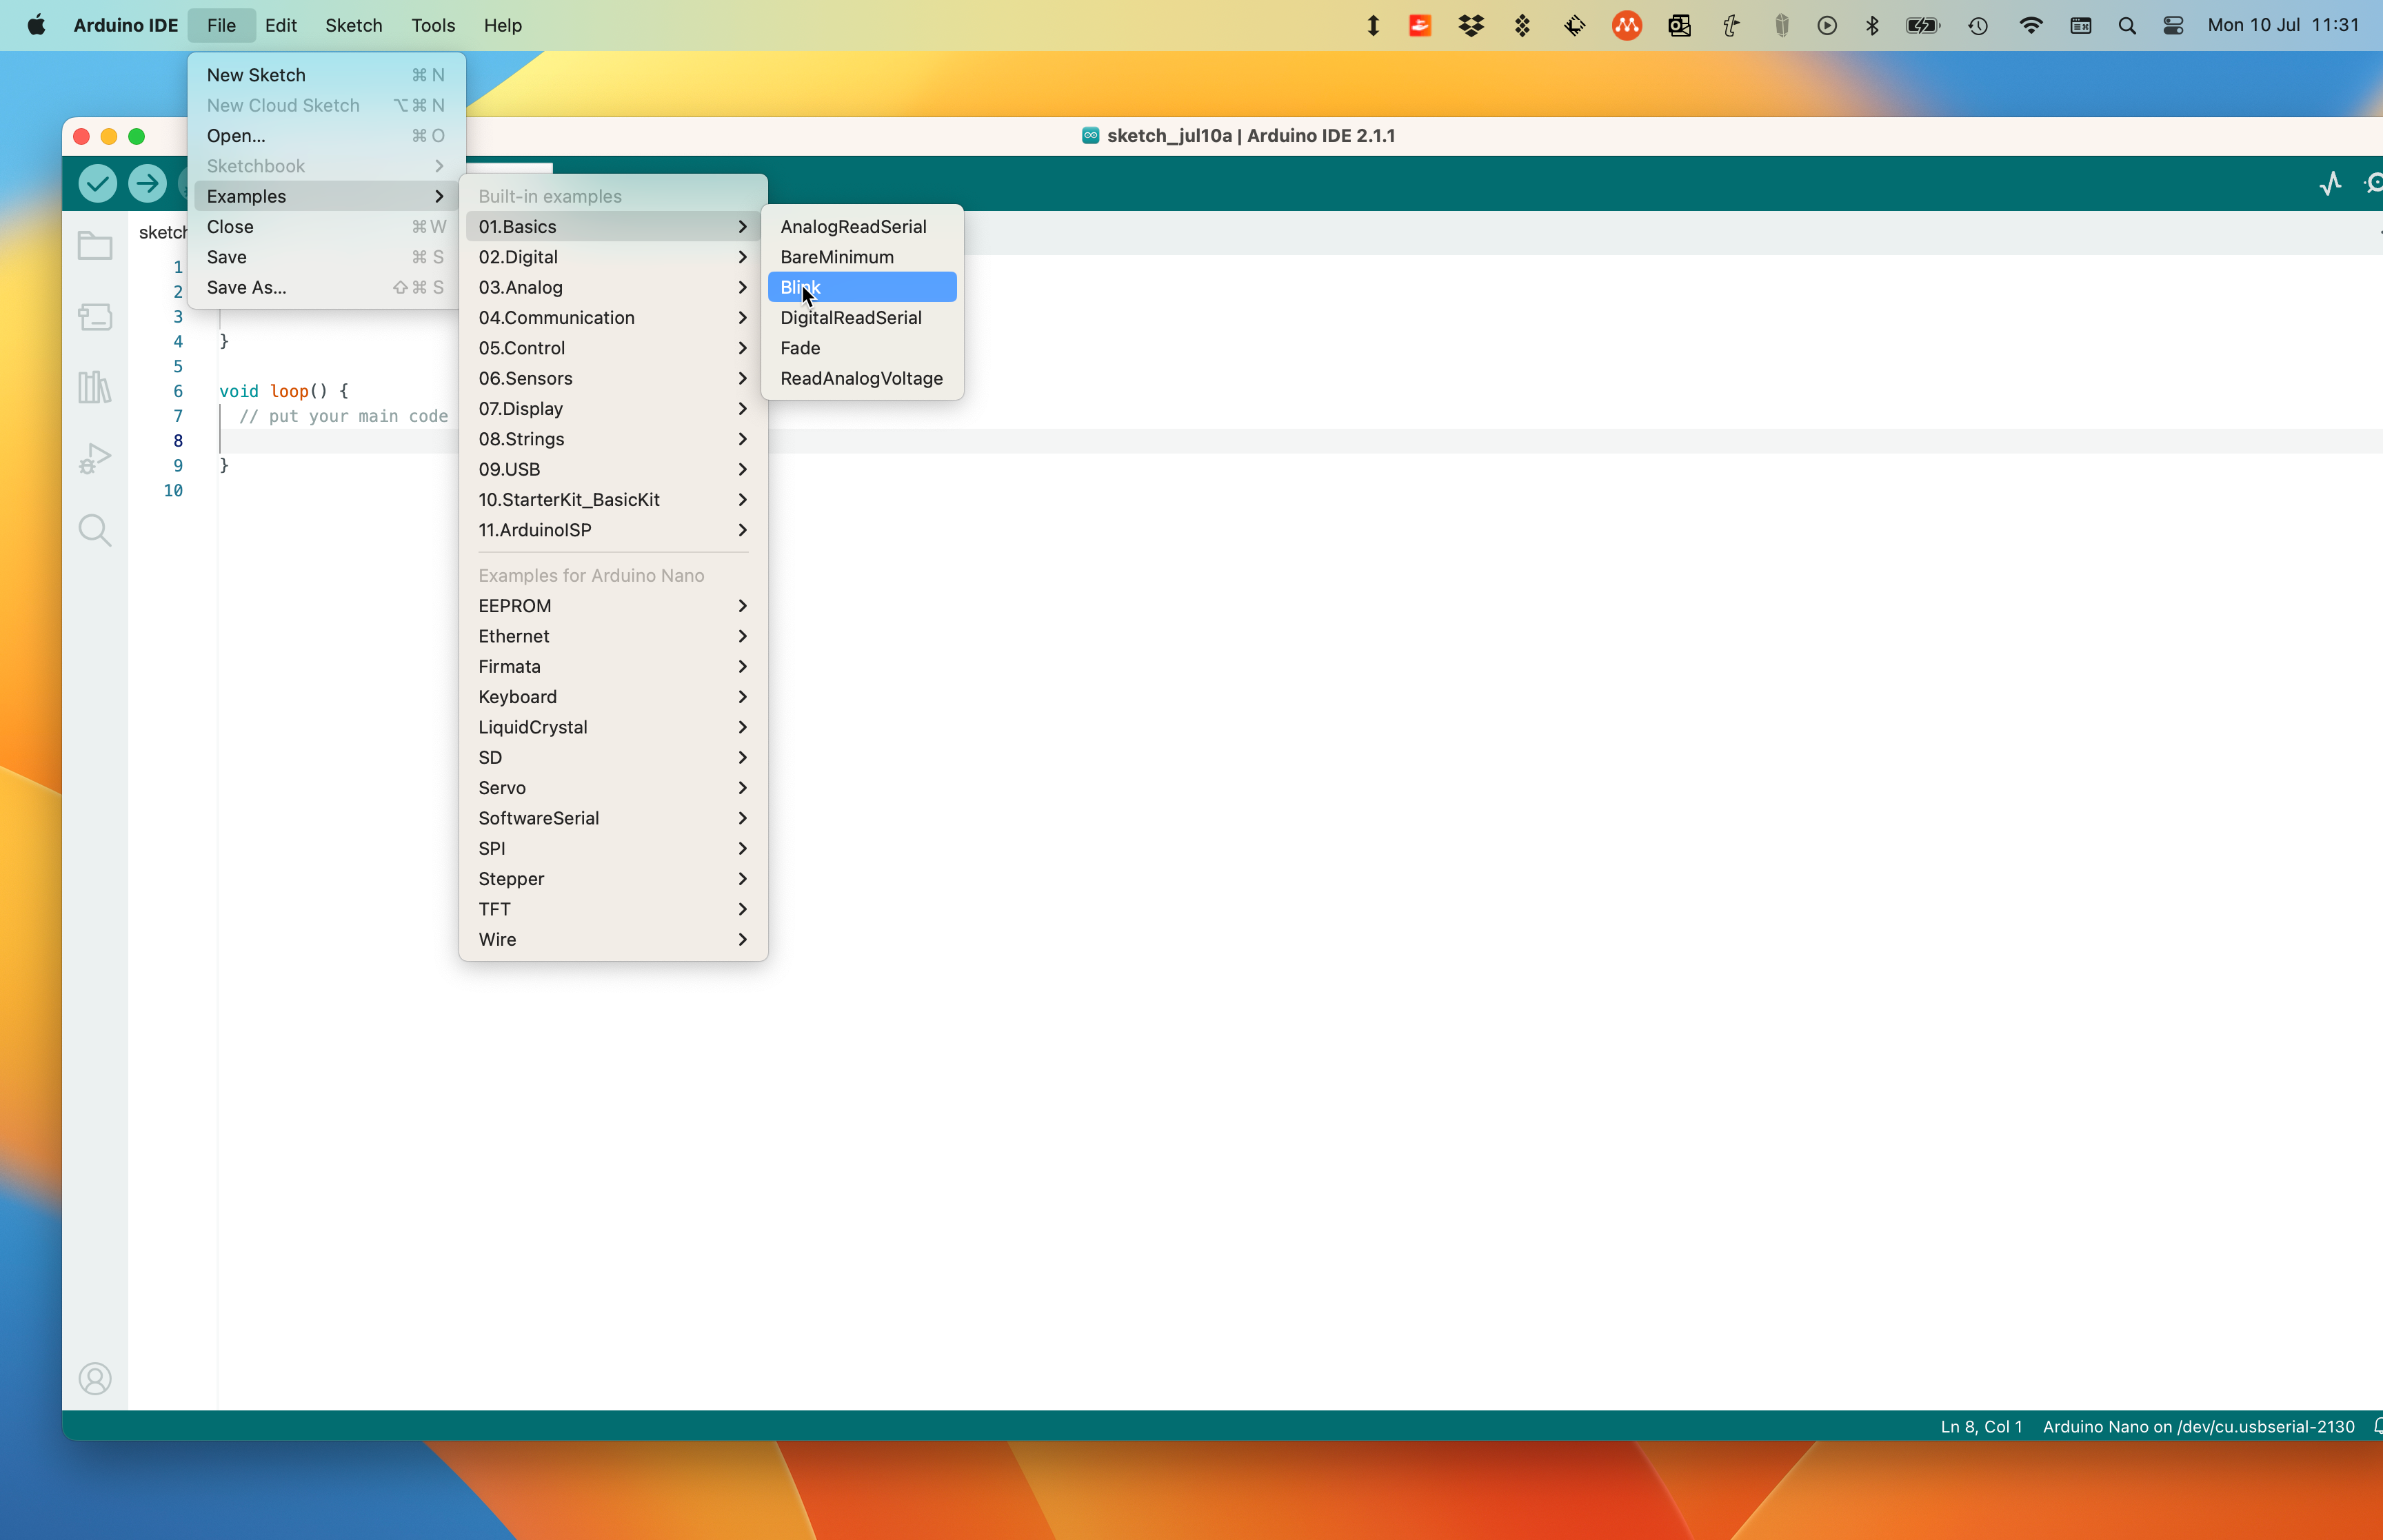Screen dimensions: 2383x1540
Task: Open Spotlight search in the menu bar
Action: (2127, 25)
